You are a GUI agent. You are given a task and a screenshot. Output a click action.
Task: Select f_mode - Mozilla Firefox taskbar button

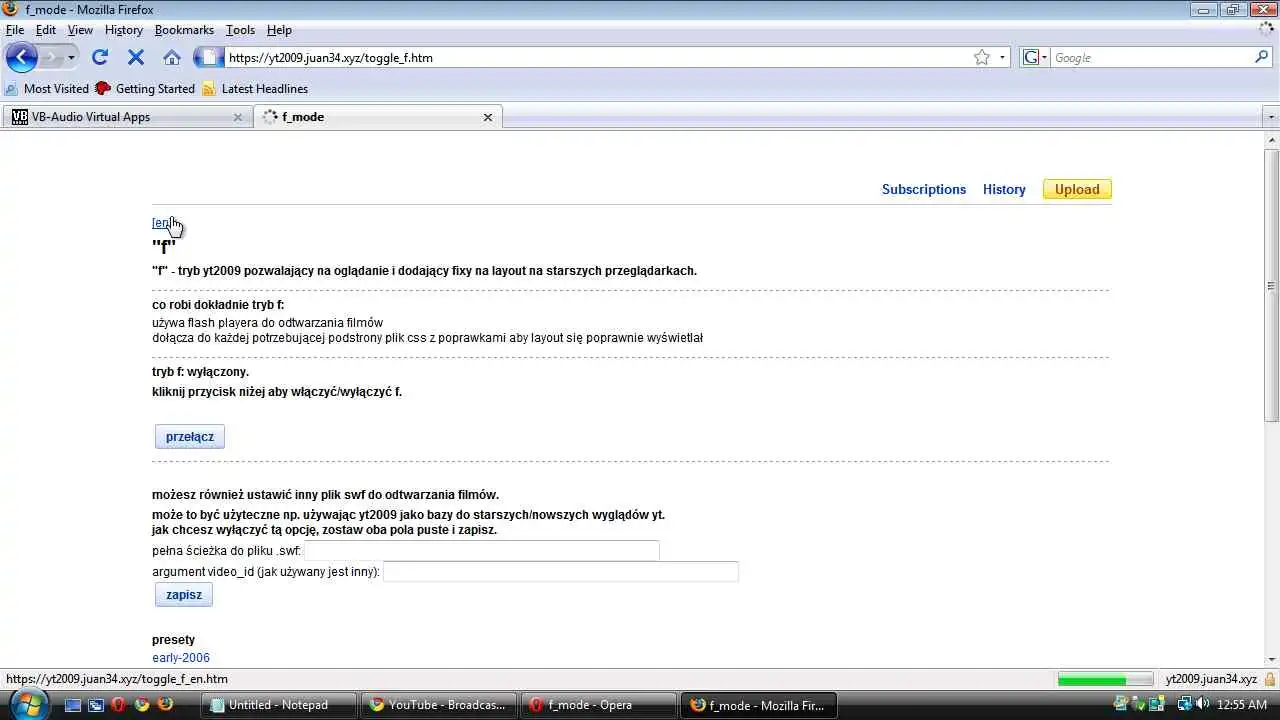pyautogui.click(x=759, y=705)
